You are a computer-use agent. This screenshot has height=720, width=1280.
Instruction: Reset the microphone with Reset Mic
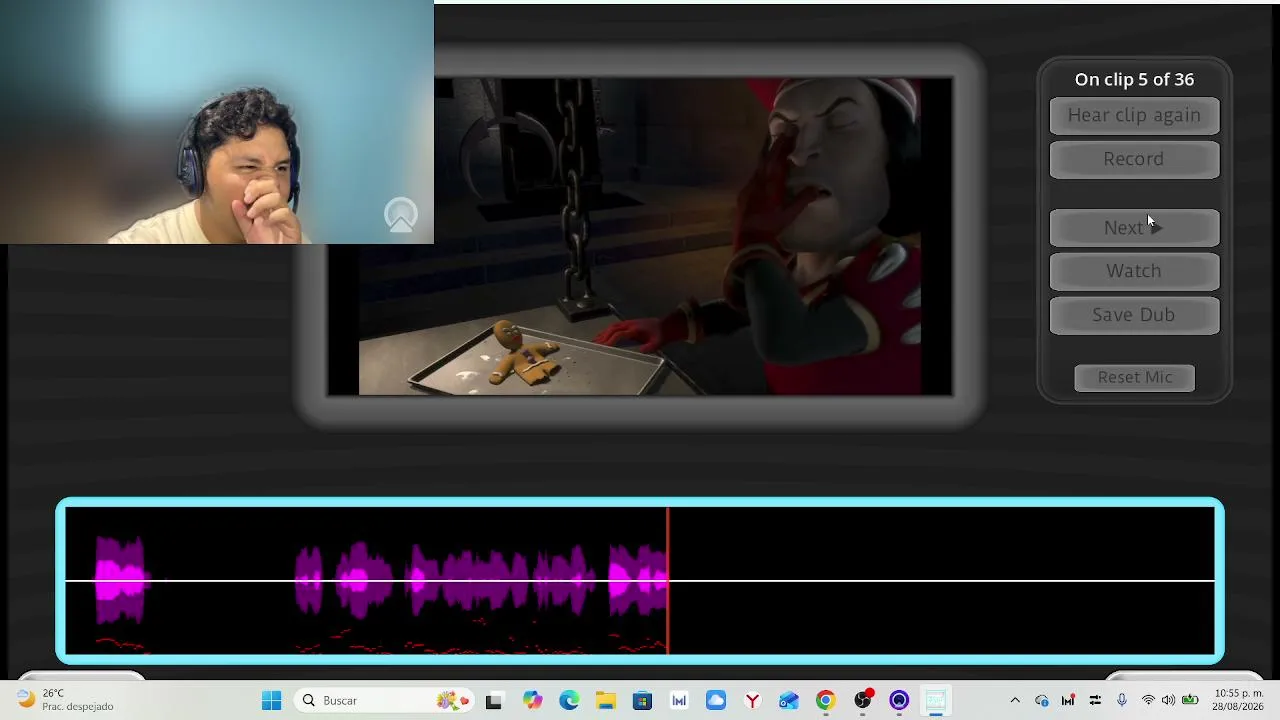click(x=1134, y=377)
